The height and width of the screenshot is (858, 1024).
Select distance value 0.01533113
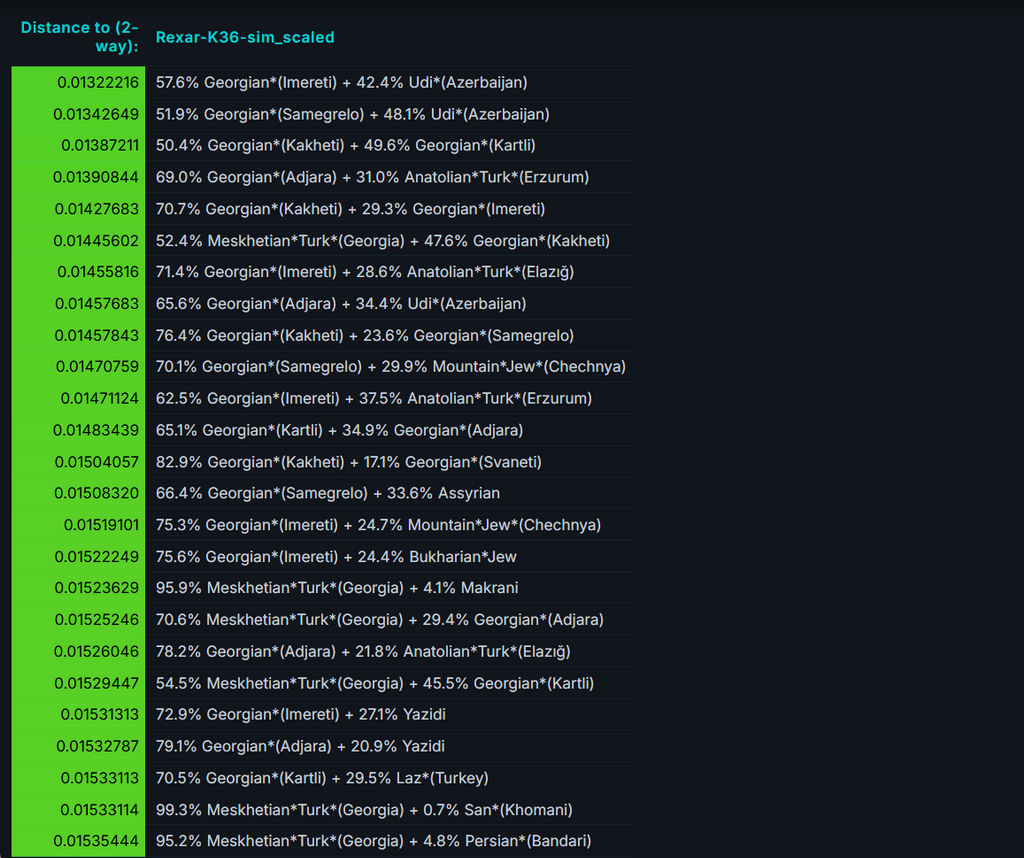(99, 778)
